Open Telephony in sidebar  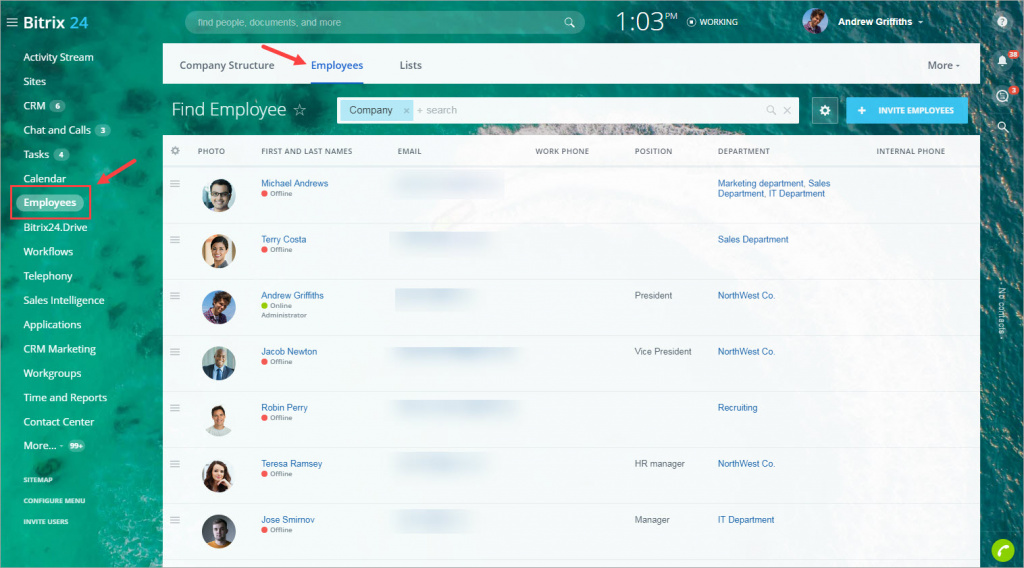tap(48, 276)
